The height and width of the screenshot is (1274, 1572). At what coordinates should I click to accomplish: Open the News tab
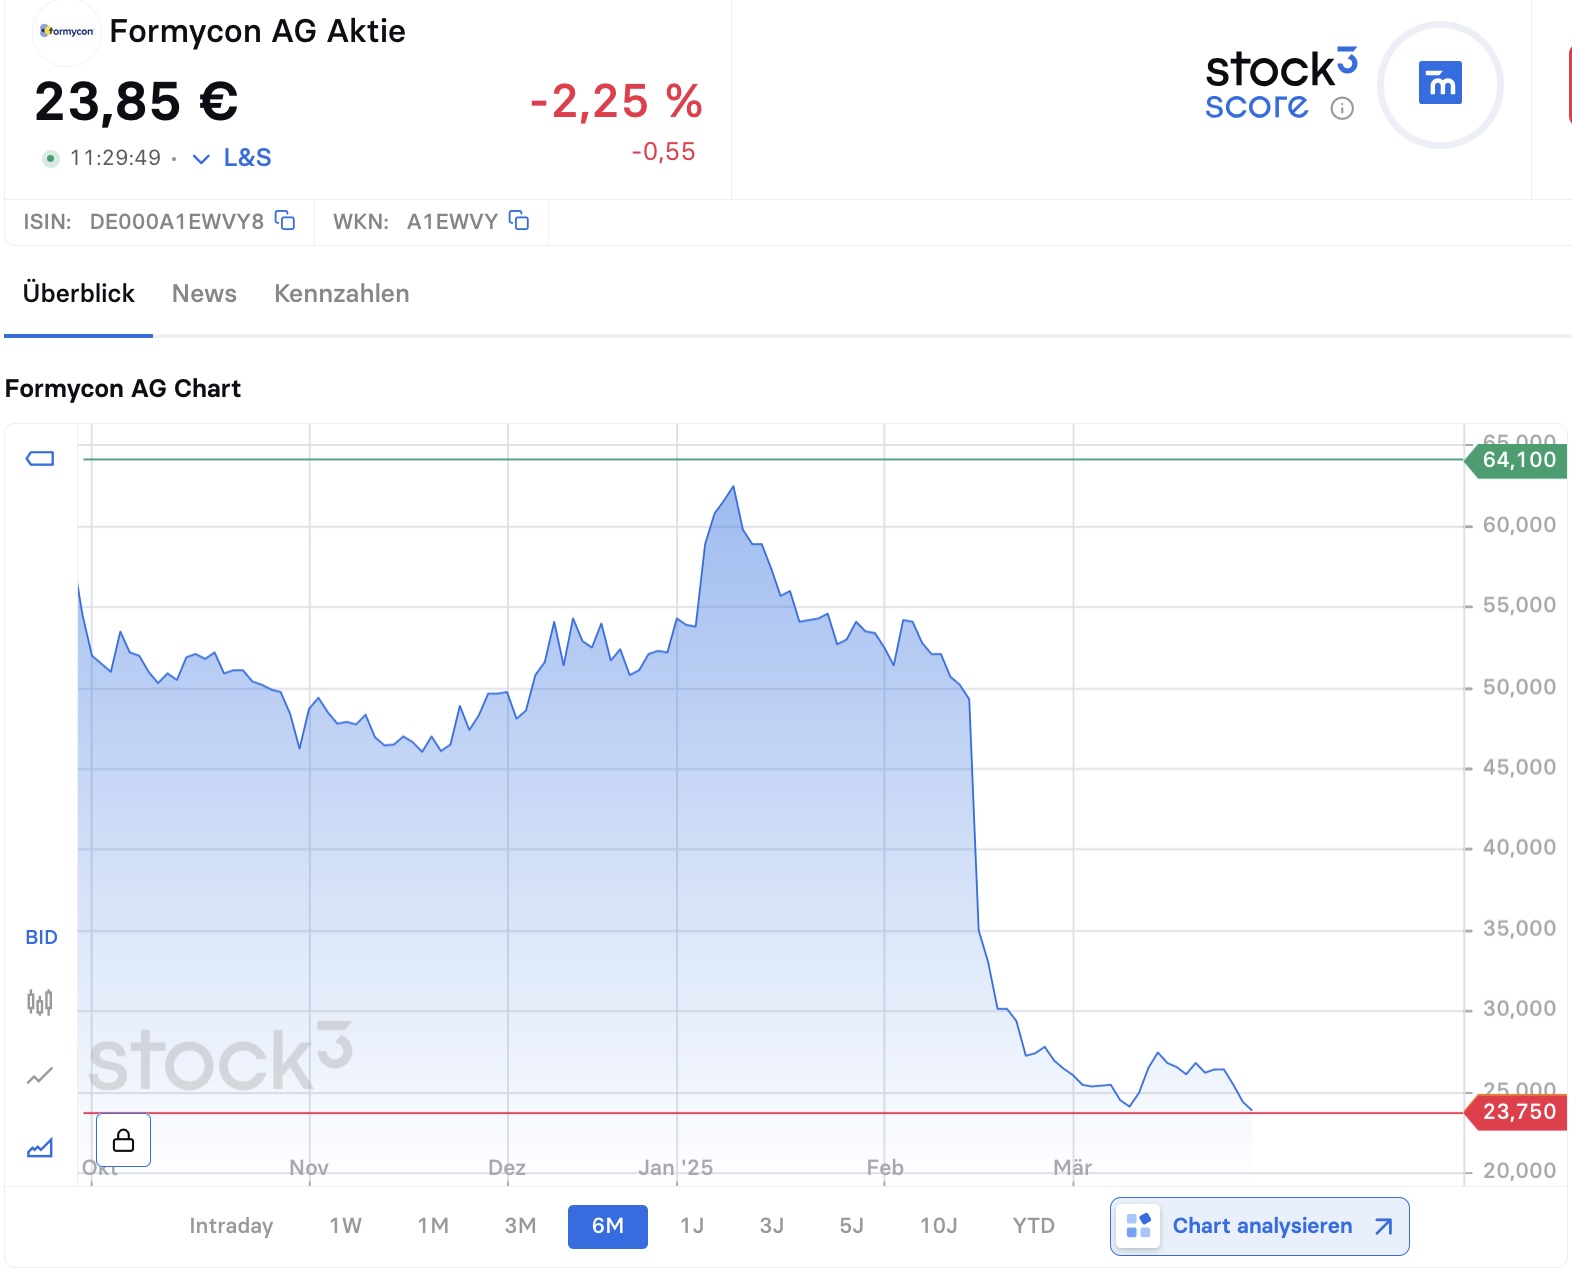[204, 293]
